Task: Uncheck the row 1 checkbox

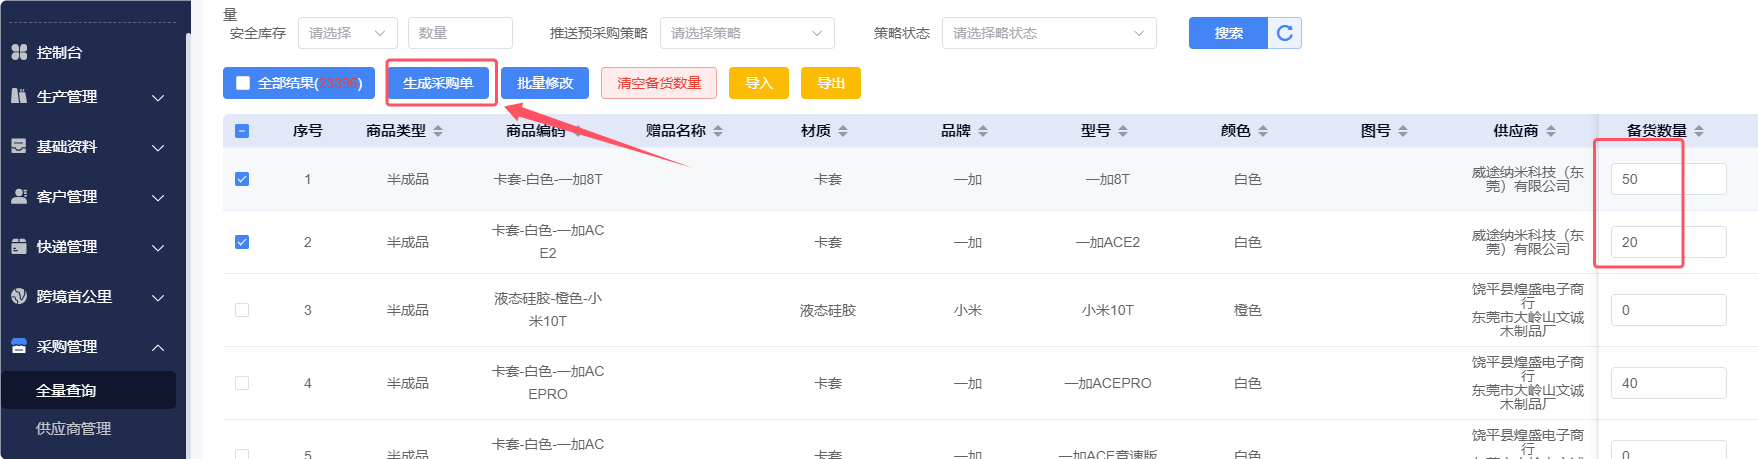Action: (x=242, y=179)
